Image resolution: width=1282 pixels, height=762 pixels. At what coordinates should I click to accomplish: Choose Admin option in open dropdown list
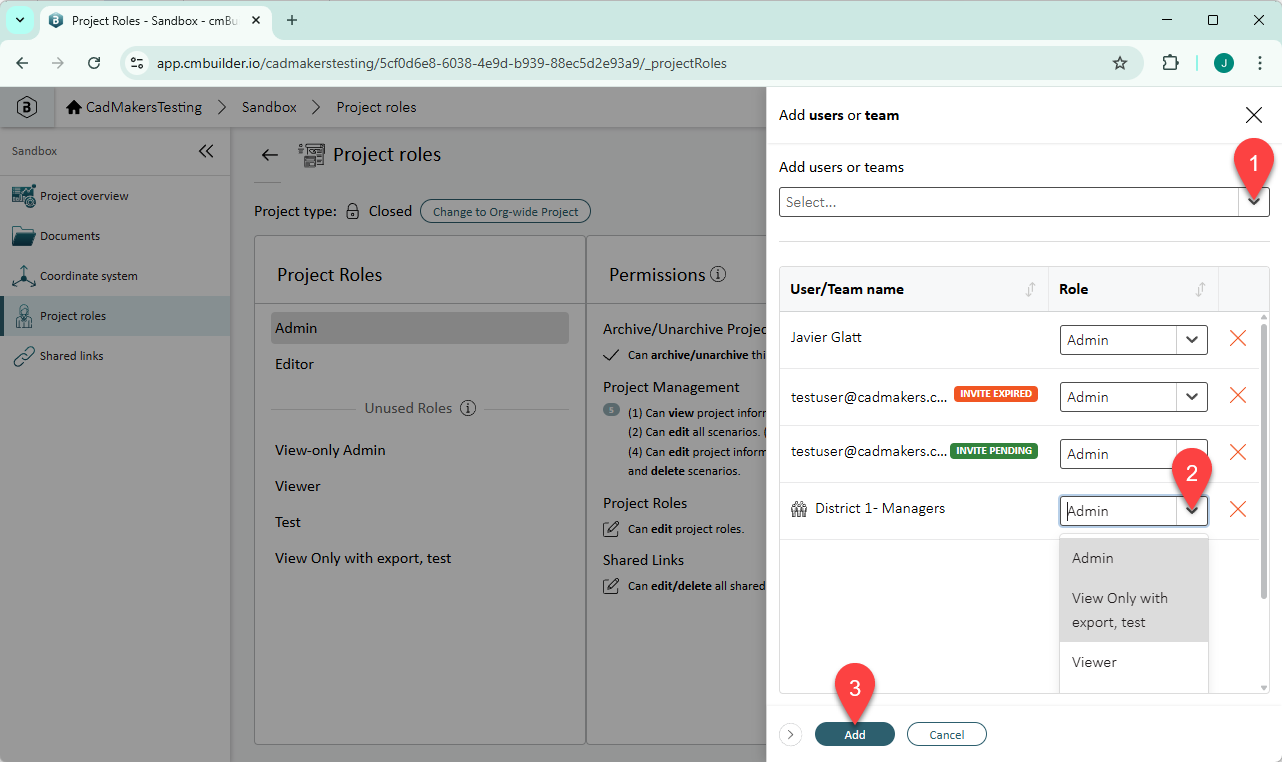1134,558
